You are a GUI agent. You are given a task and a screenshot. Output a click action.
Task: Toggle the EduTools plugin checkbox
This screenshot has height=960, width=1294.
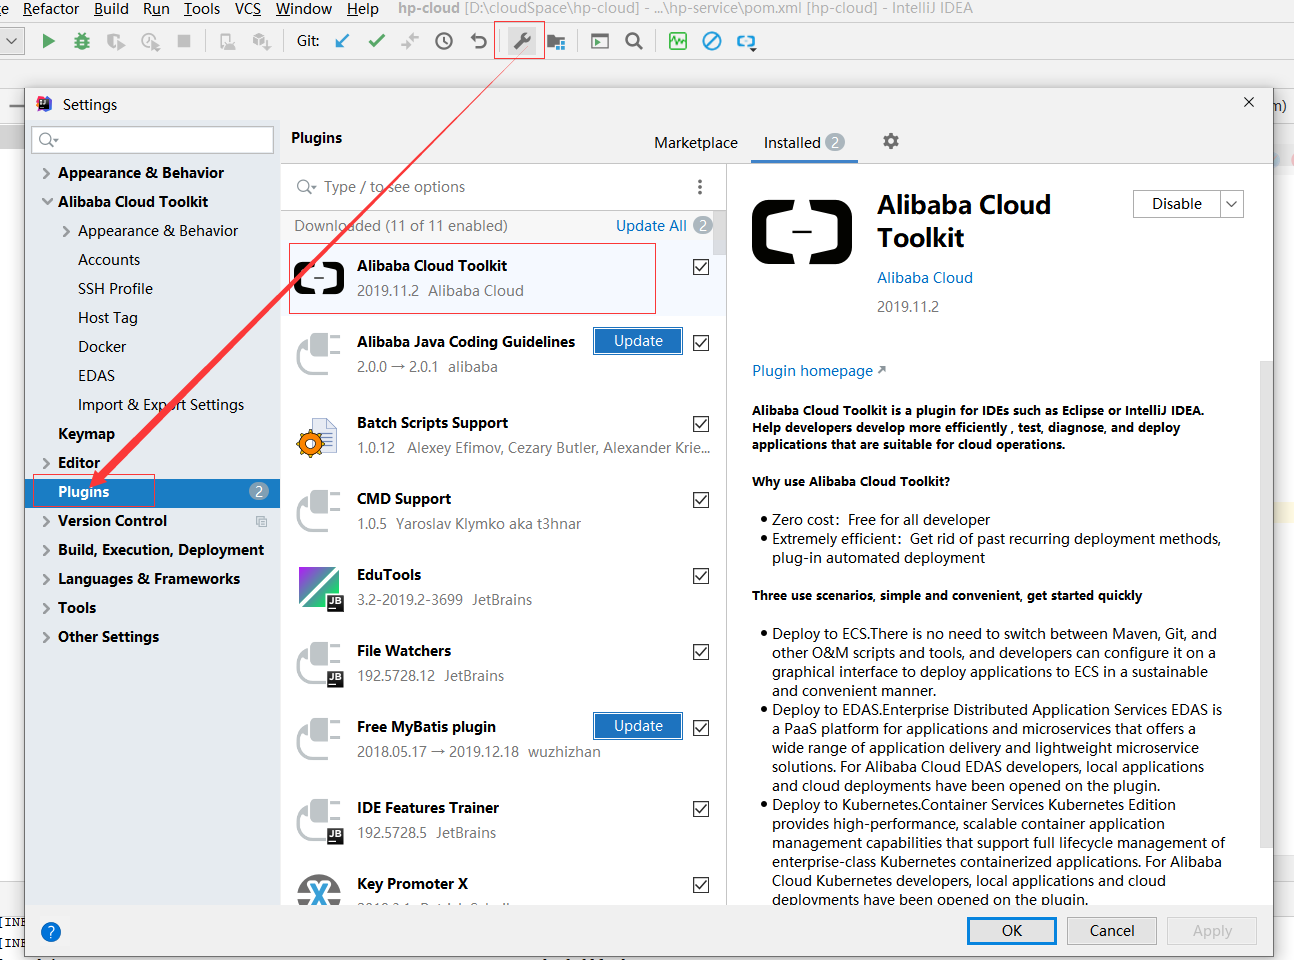tap(701, 576)
